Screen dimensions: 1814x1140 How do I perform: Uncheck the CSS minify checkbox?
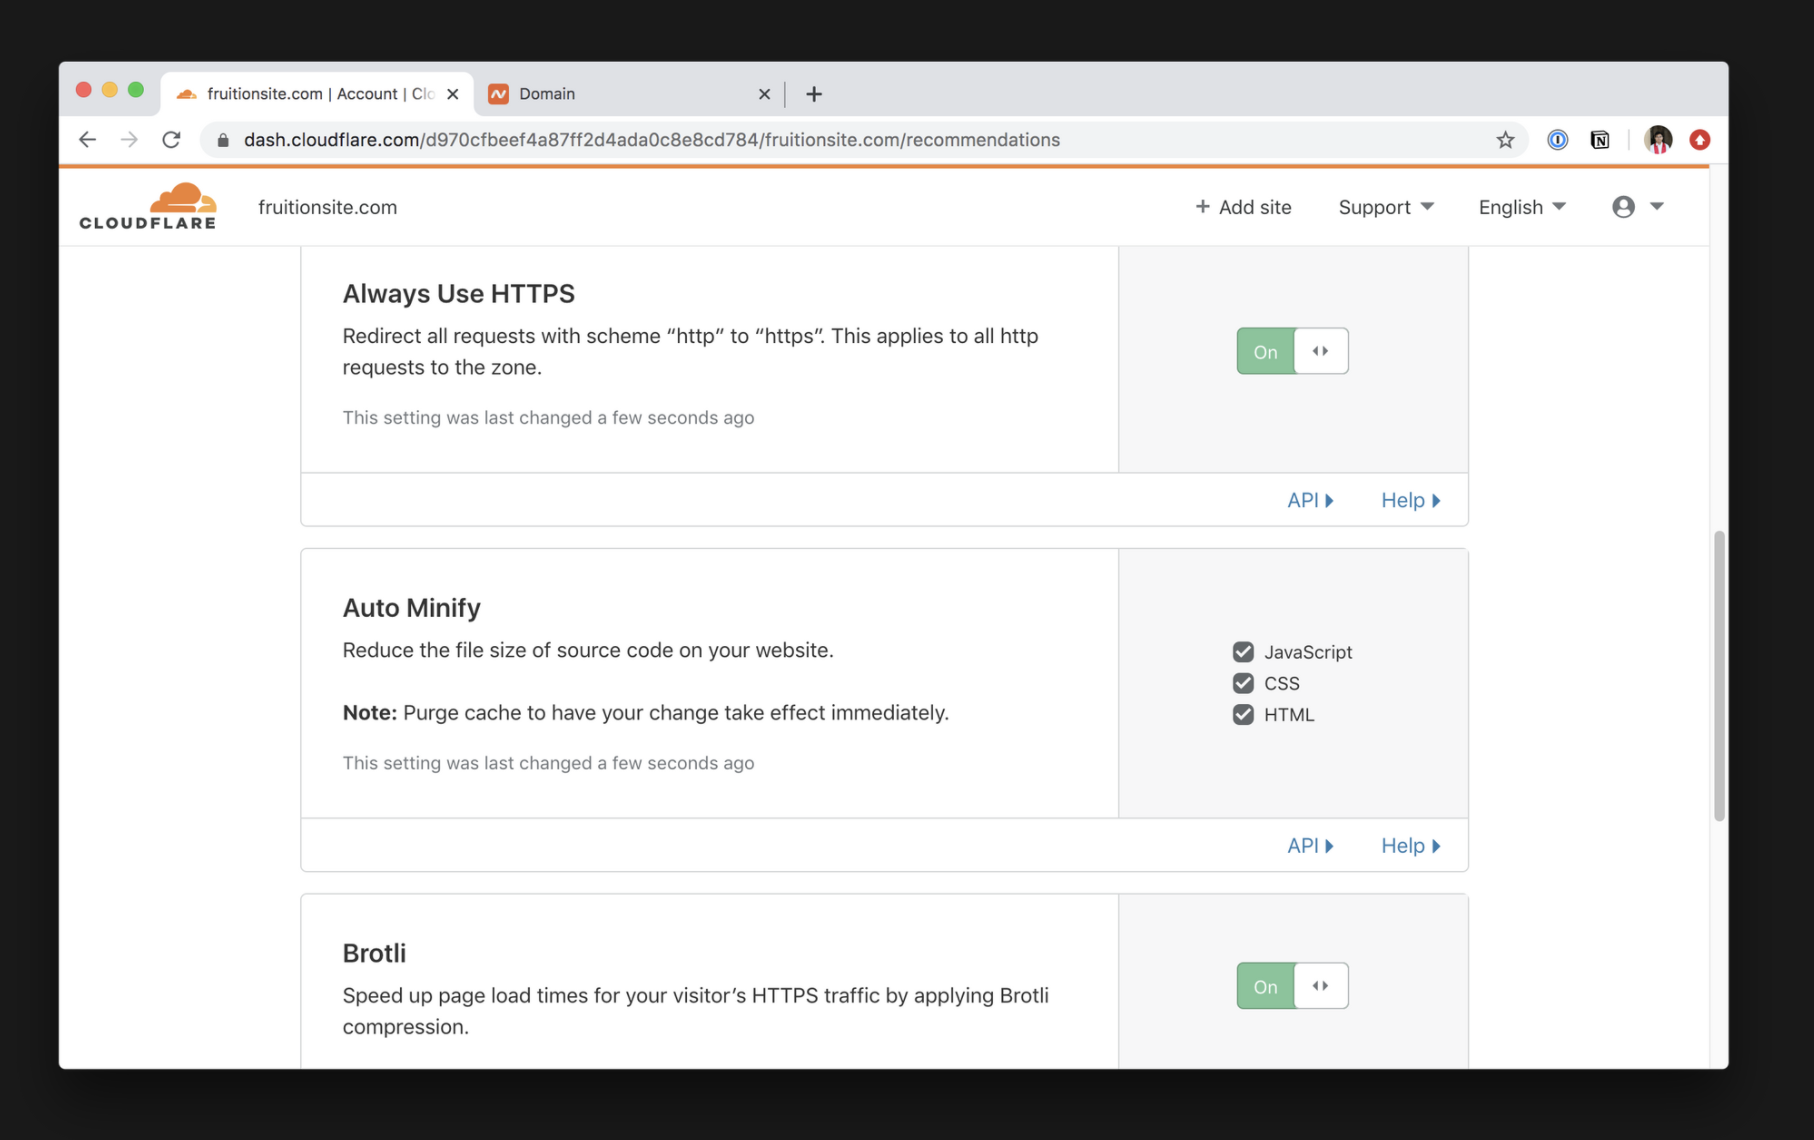pos(1243,683)
